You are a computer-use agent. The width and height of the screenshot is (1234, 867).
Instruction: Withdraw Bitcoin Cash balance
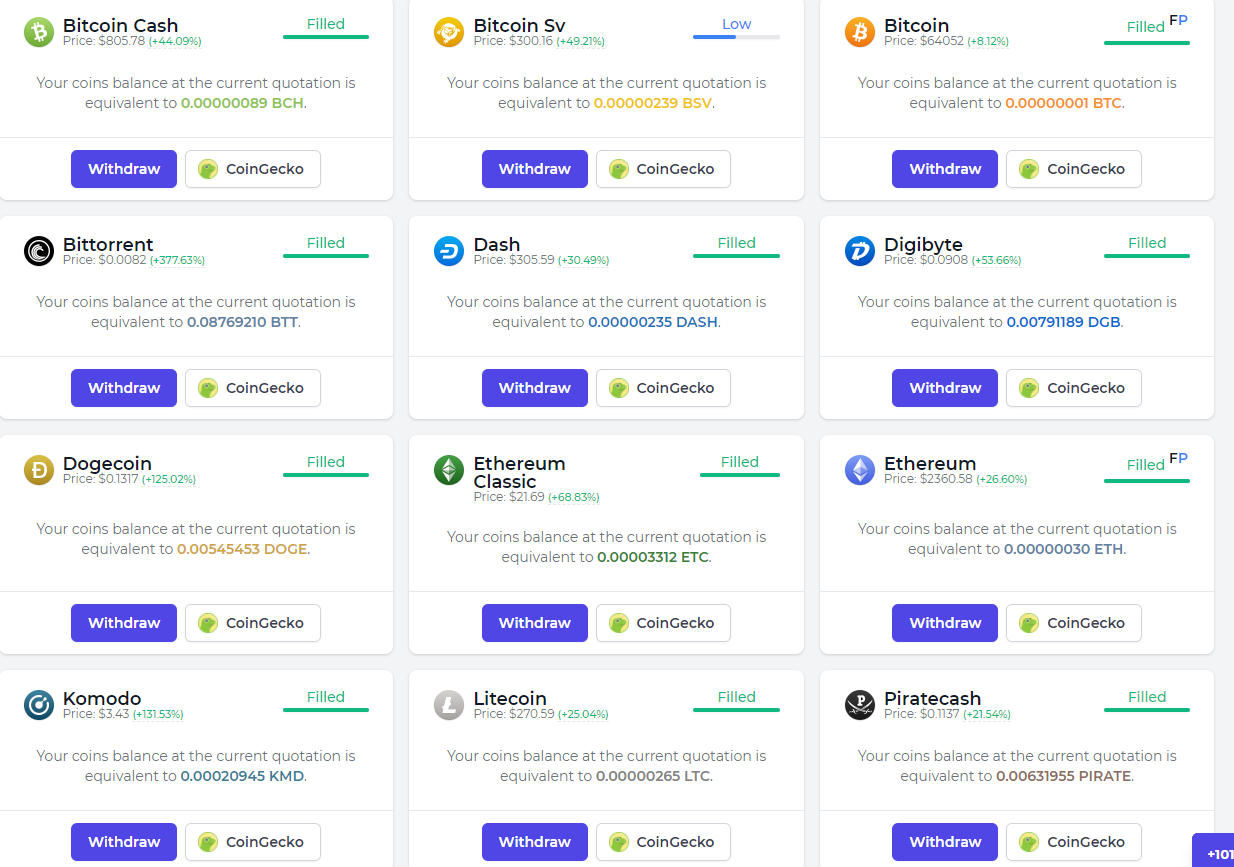click(124, 169)
